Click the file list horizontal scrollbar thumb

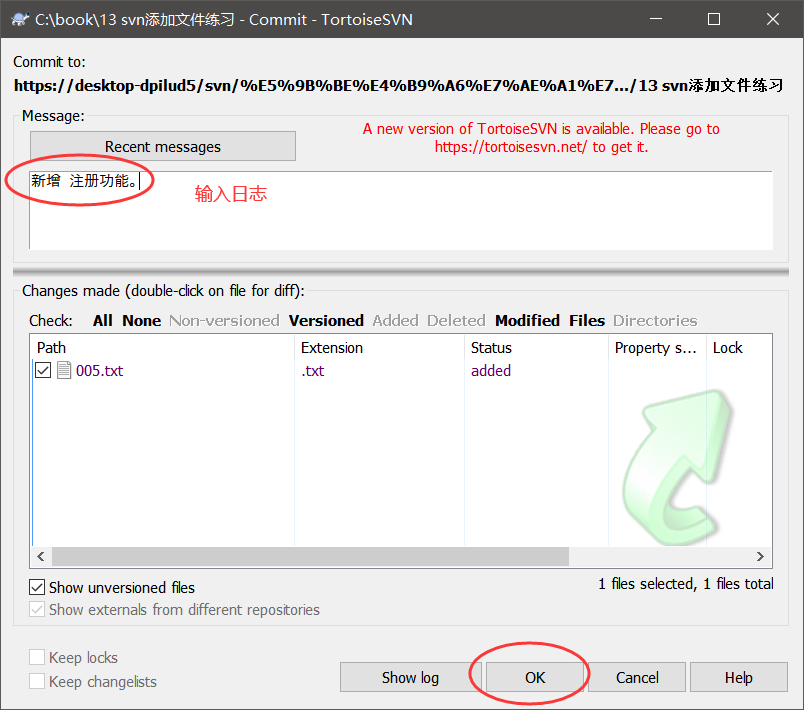[310, 556]
